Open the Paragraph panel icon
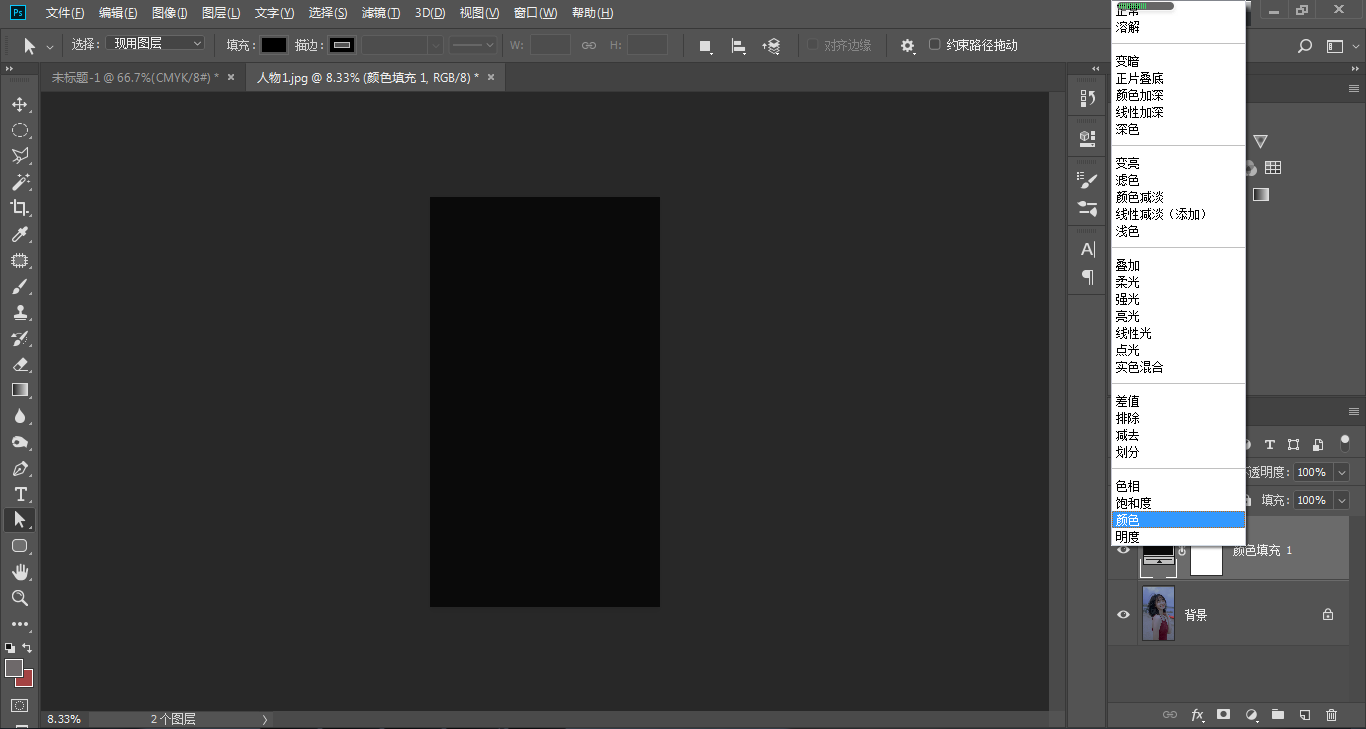Screen dimensions: 1366x729 click(1088, 277)
